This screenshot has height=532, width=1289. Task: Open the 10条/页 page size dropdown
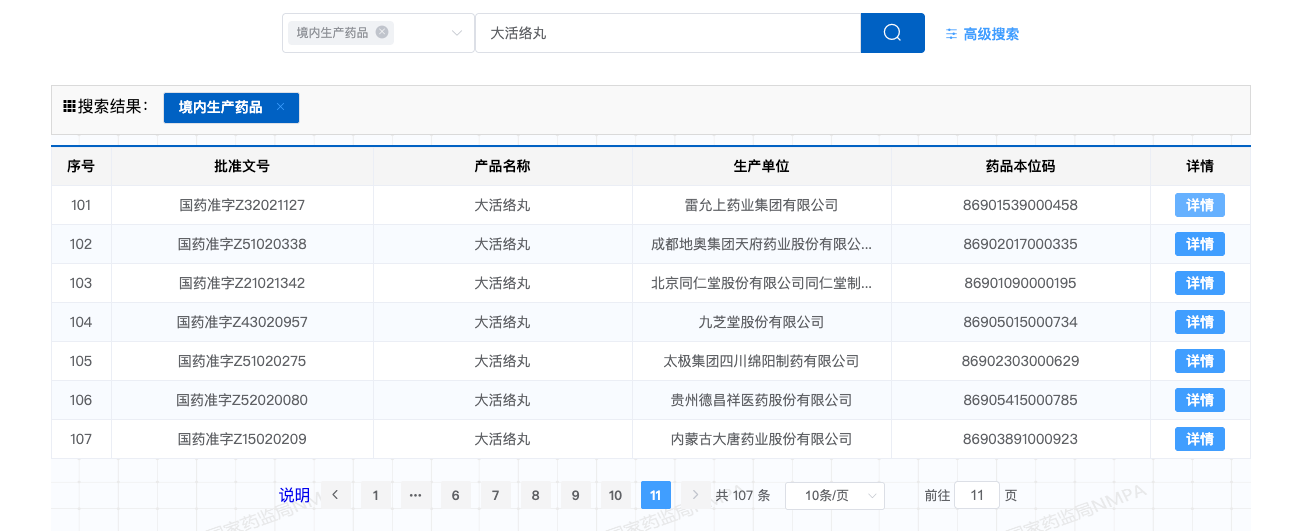click(834, 495)
